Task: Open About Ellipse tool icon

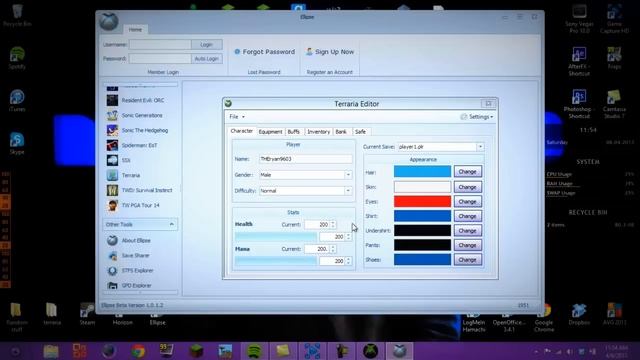Action: coord(112,240)
